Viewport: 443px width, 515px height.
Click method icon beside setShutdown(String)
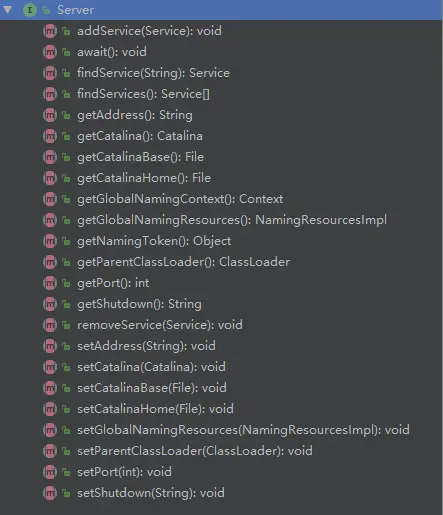[x=50, y=493]
